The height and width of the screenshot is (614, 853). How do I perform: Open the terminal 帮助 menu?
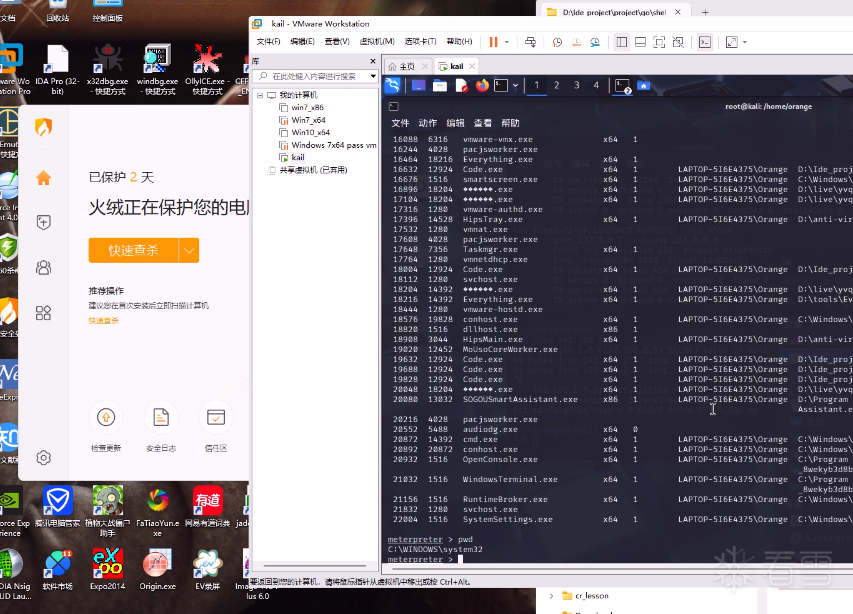(x=510, y=123)
